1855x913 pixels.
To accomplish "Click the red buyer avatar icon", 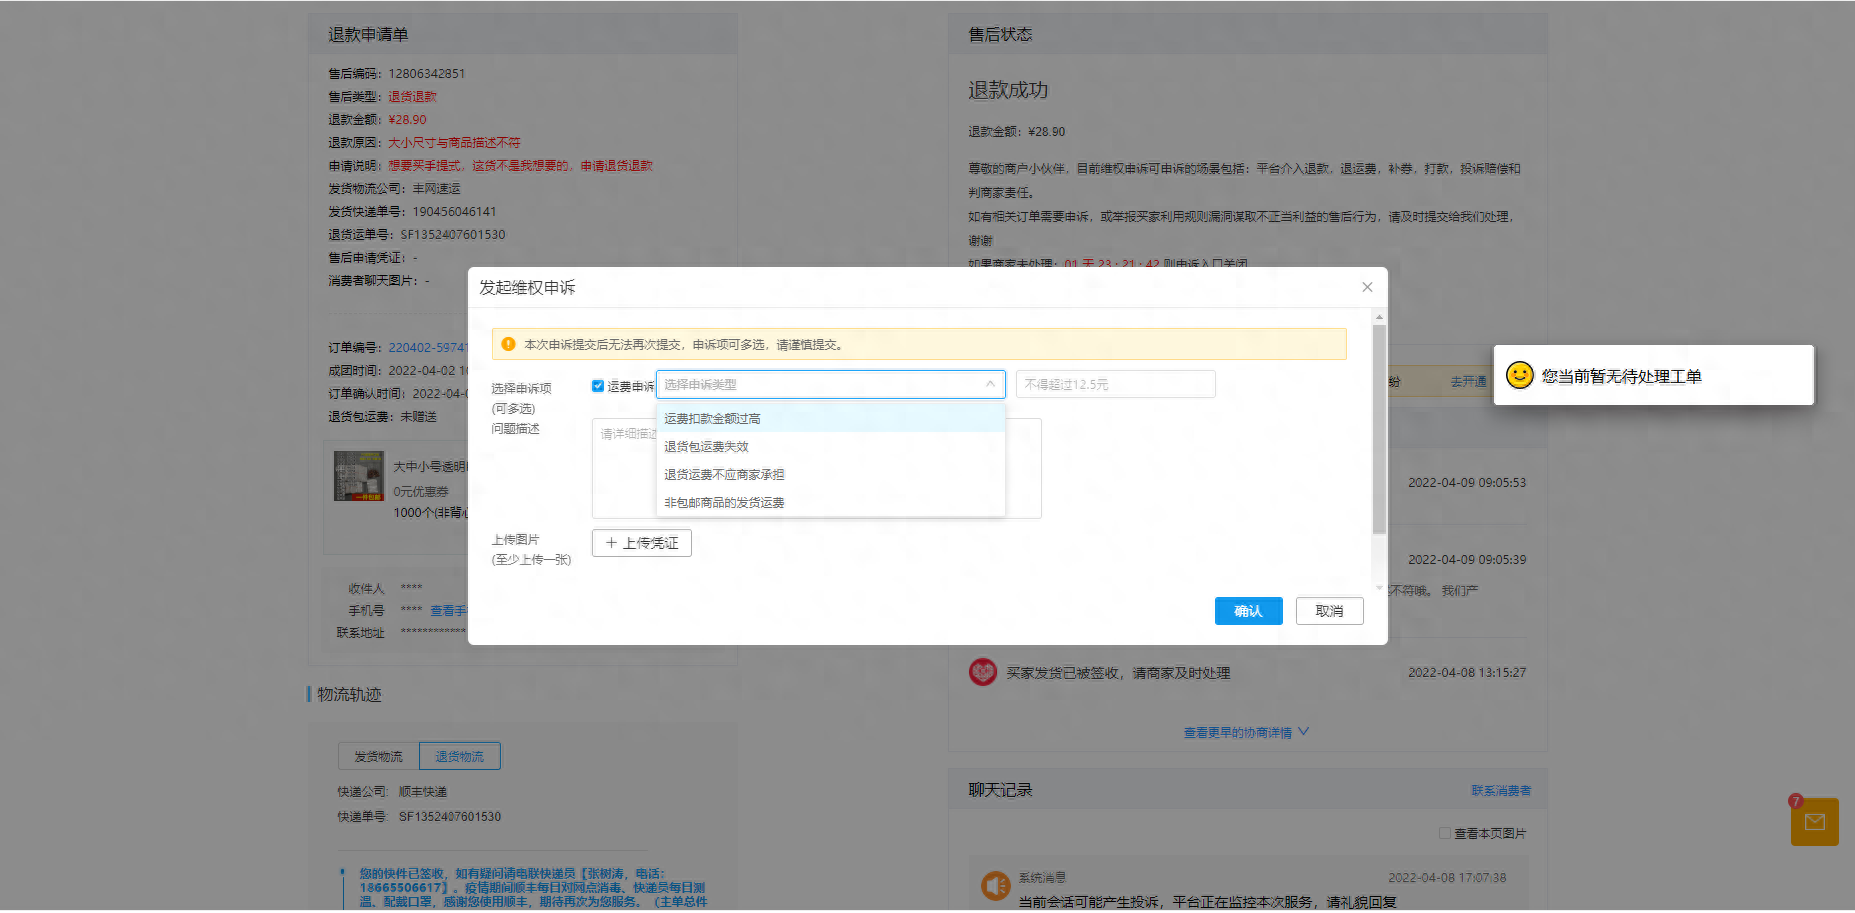I will (x=982, y=672).
